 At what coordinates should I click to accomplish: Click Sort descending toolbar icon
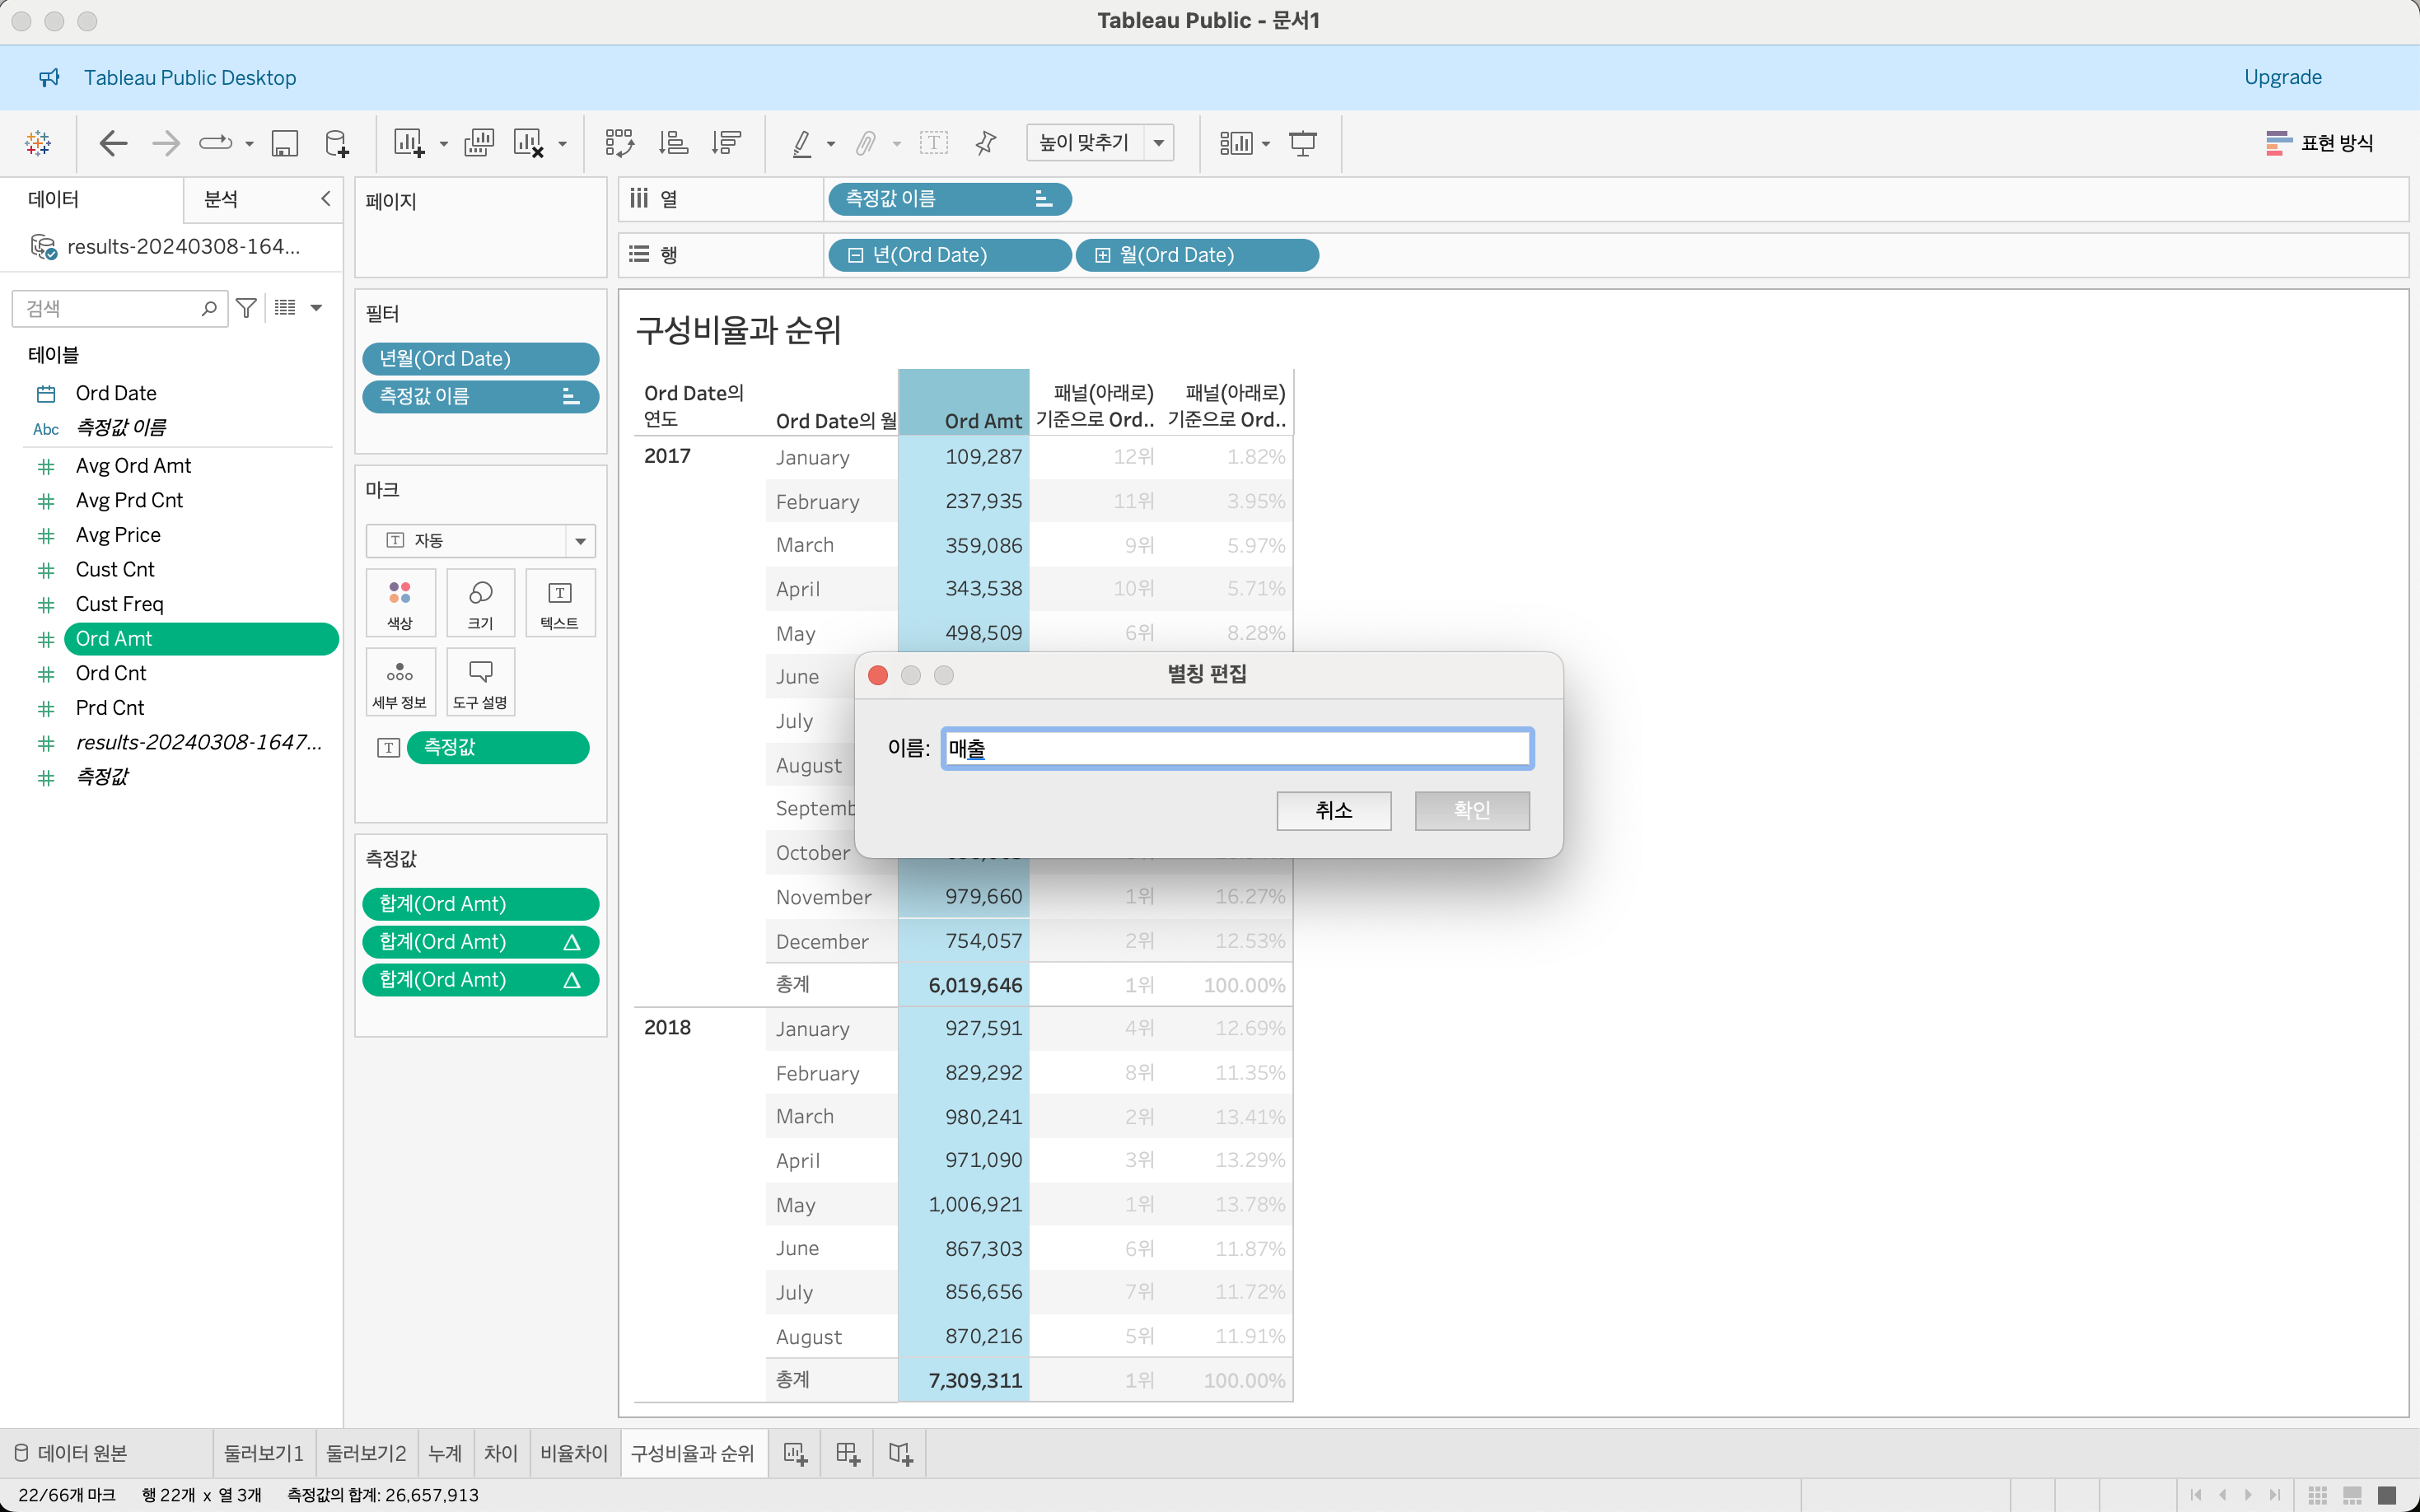pyautogui.click(x=726, y=143)
